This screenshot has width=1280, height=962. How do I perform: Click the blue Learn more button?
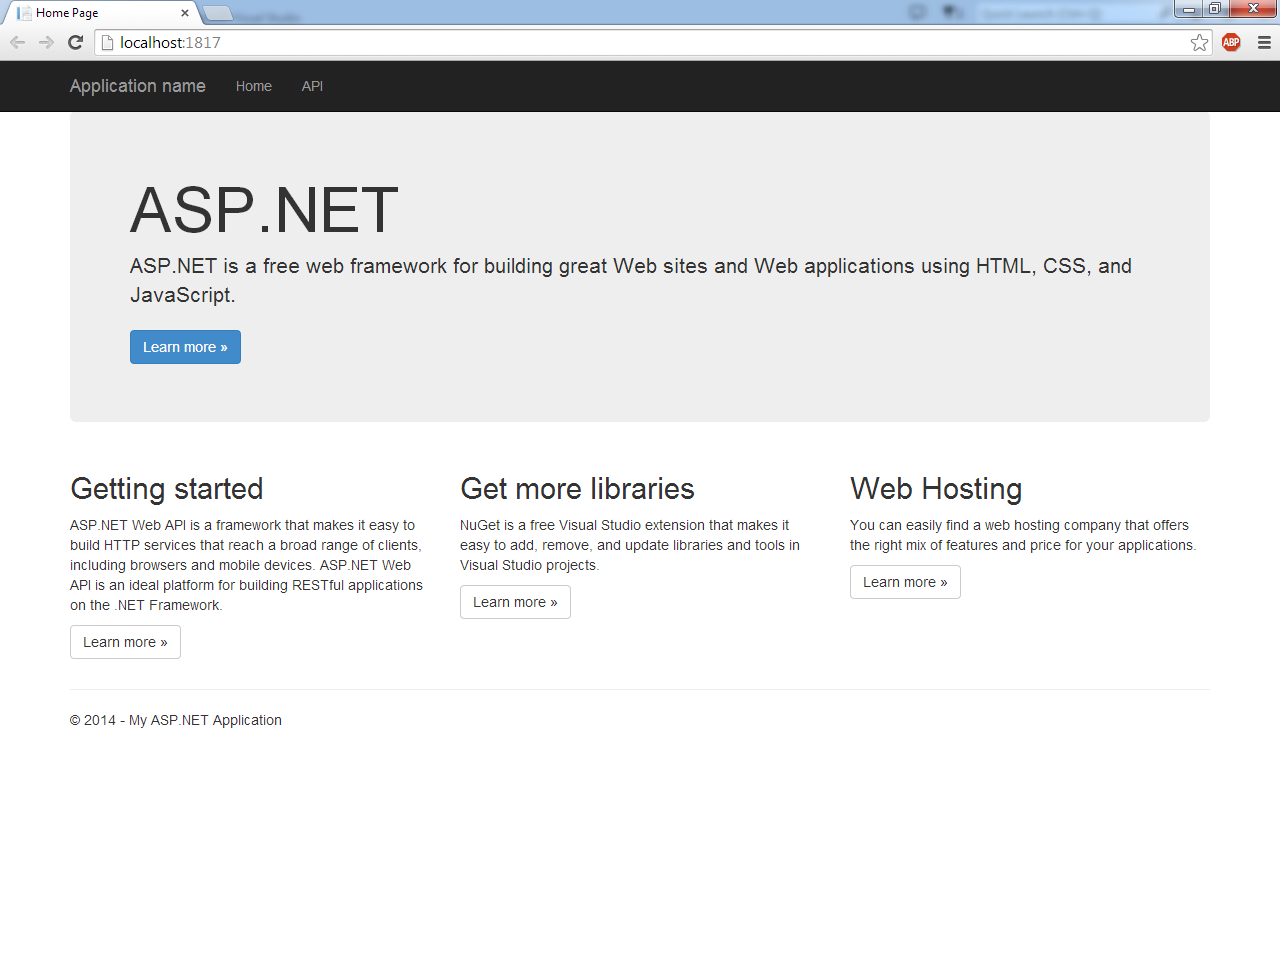click(185, 346)
